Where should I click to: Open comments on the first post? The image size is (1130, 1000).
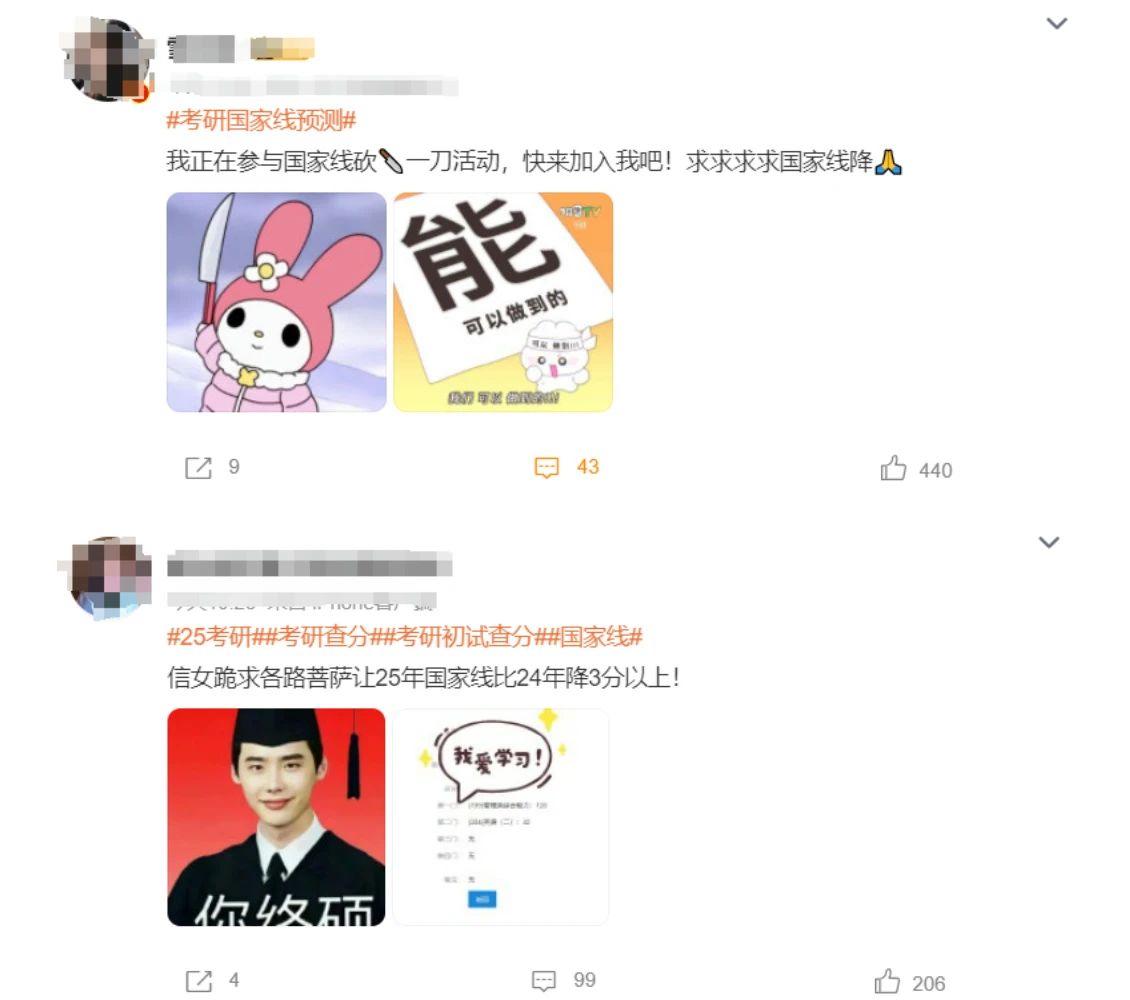pos(546,468)
